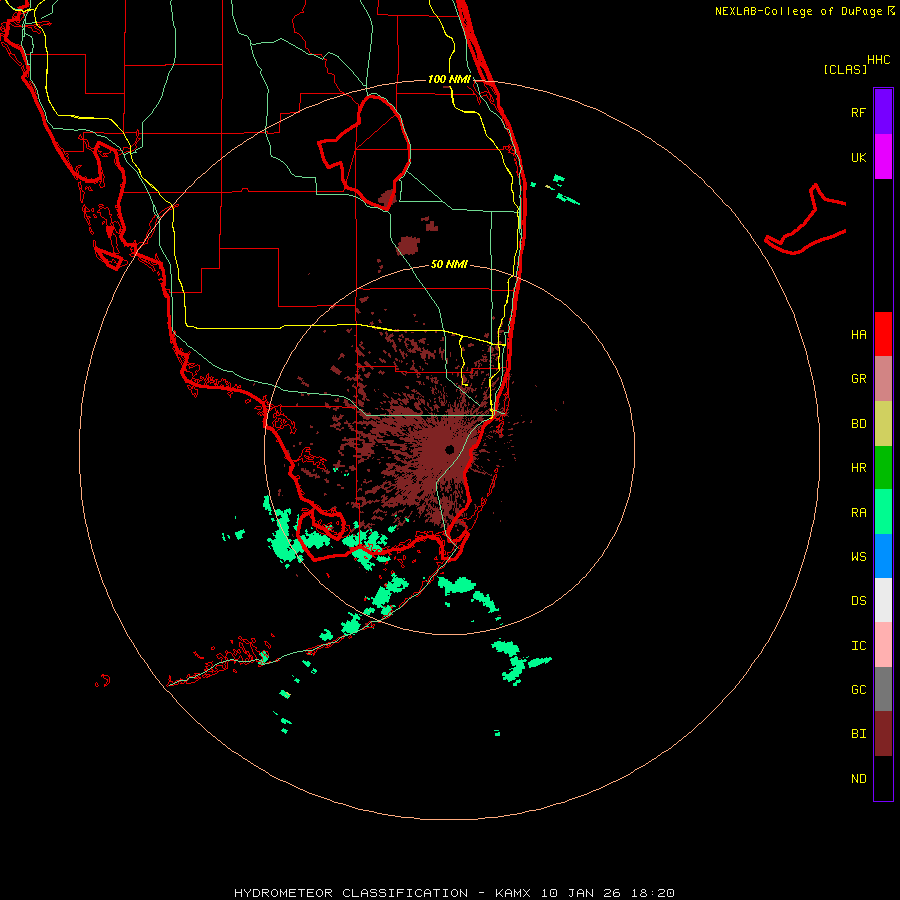Click the RF purple legend swatch
This screenshot has width=900, height=900.
pos(883,112)
